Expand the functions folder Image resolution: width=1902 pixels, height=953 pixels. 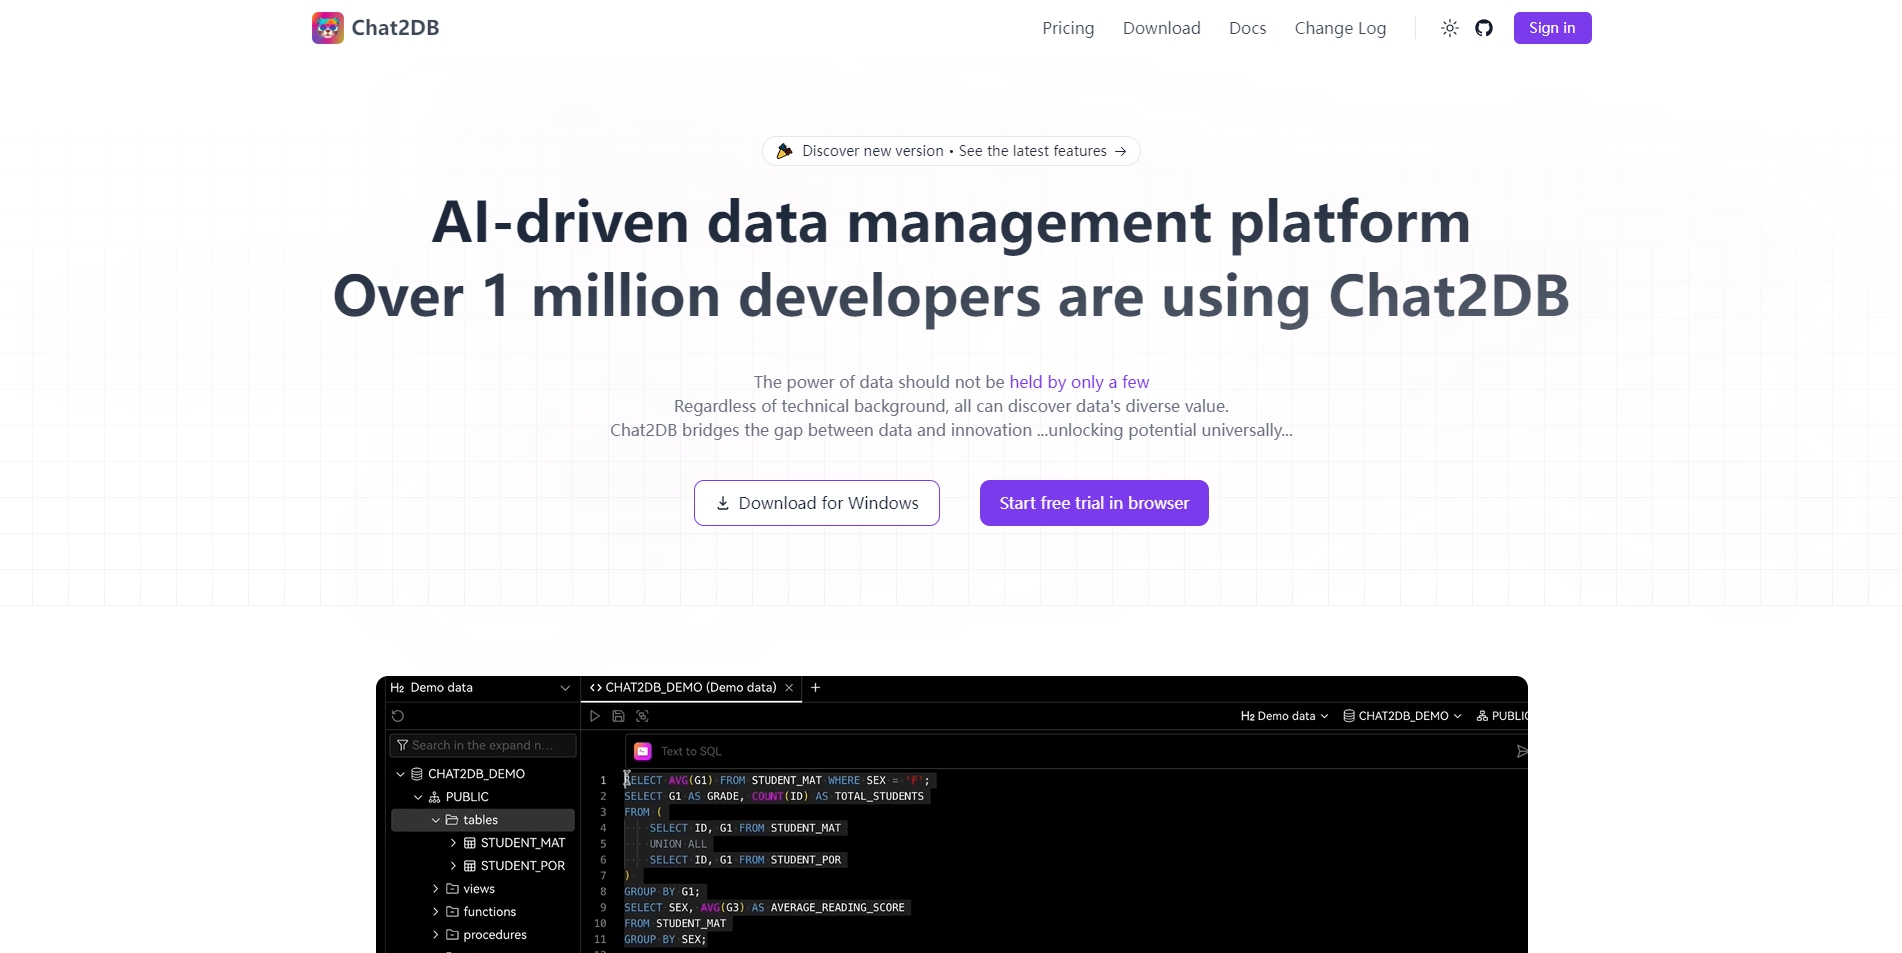point(436,912)
